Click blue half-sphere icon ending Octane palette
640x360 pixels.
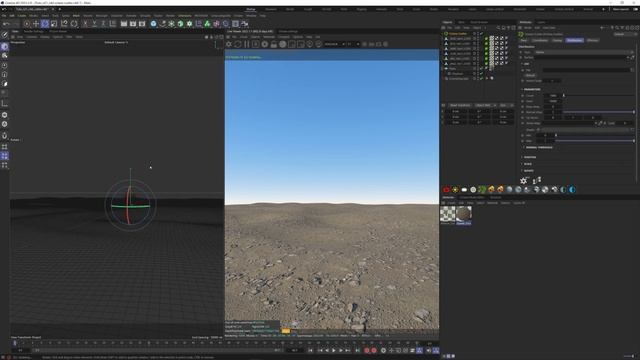(572, 189)
